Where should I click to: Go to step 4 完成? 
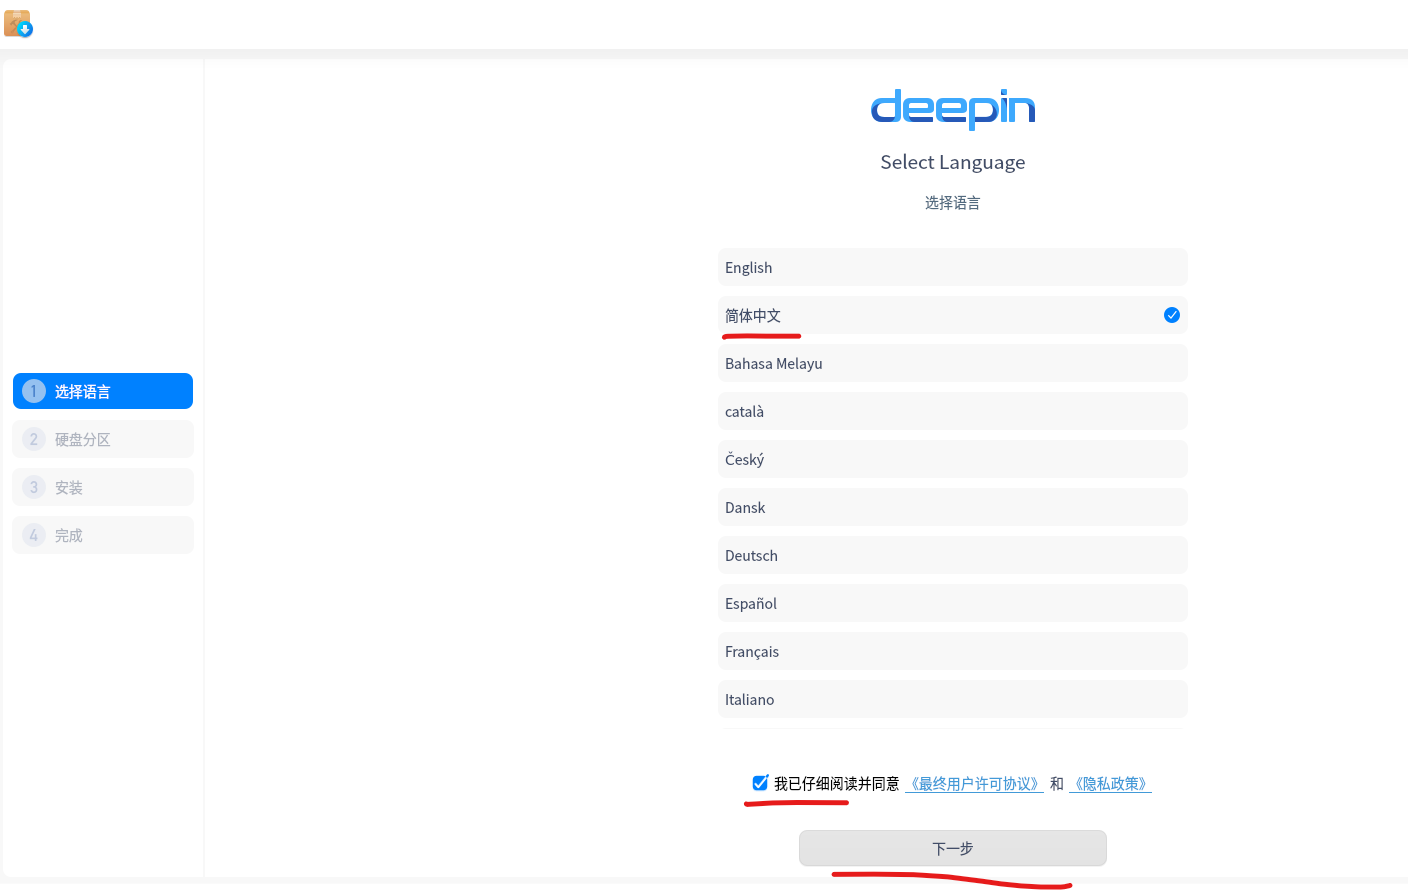[x=103, y=535]
